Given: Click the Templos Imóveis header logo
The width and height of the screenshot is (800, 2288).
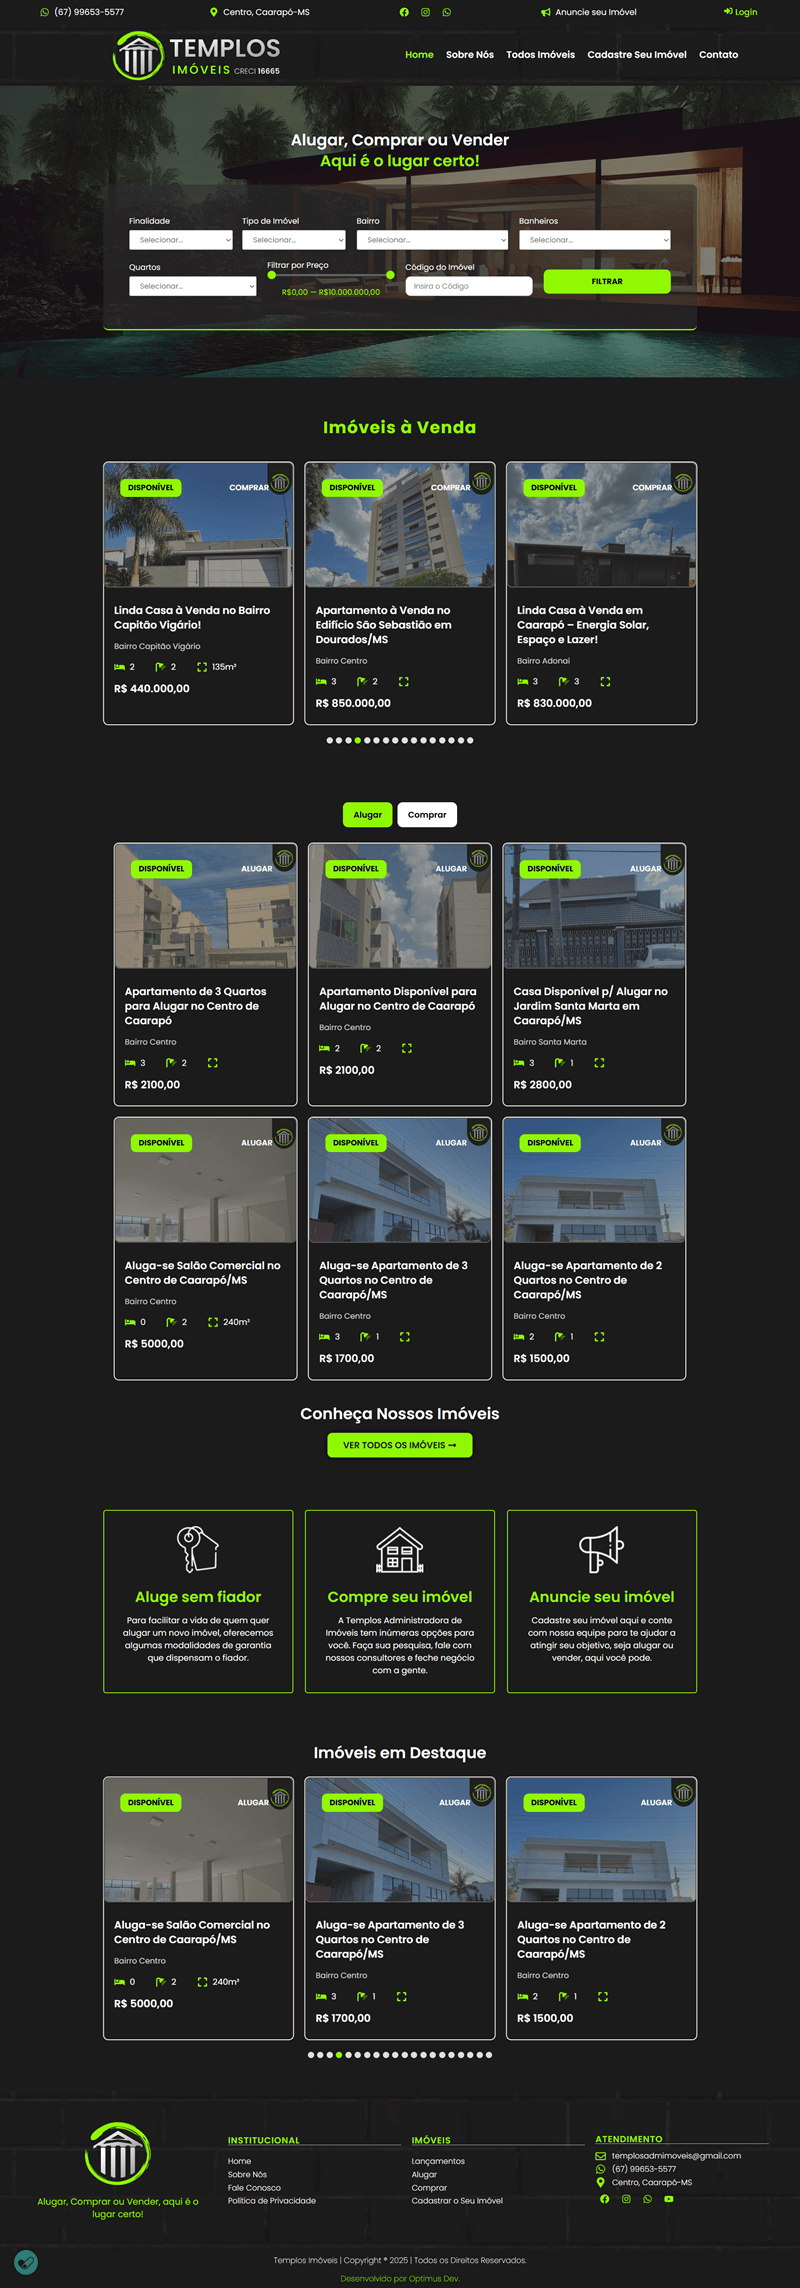Looking at the screenshot, I should 197,56.
